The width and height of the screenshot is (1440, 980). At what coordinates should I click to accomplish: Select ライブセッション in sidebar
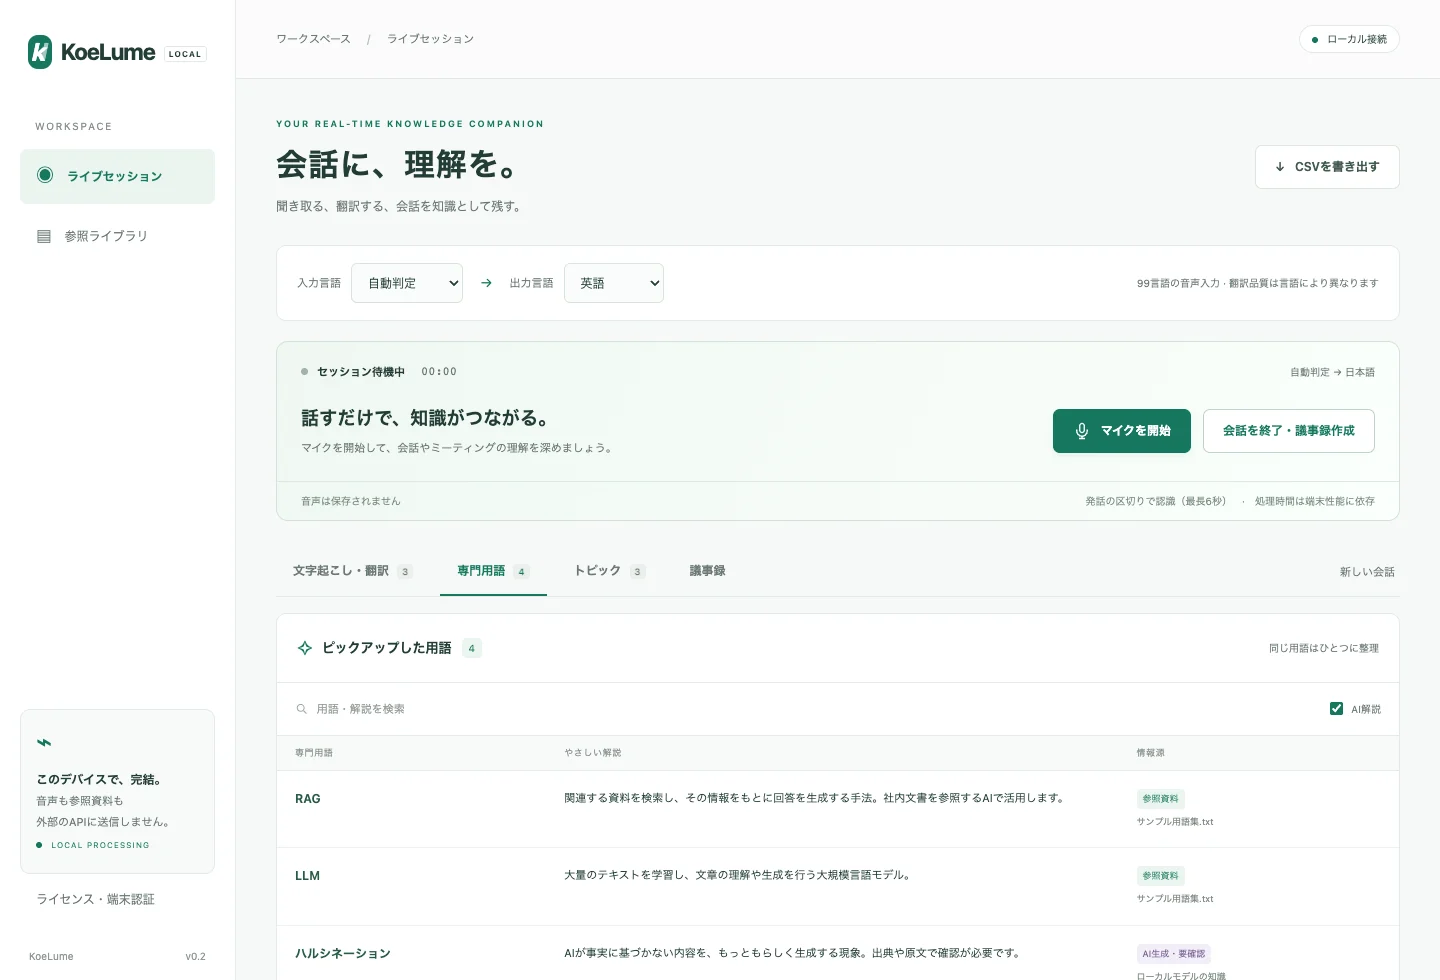[117, 176]
